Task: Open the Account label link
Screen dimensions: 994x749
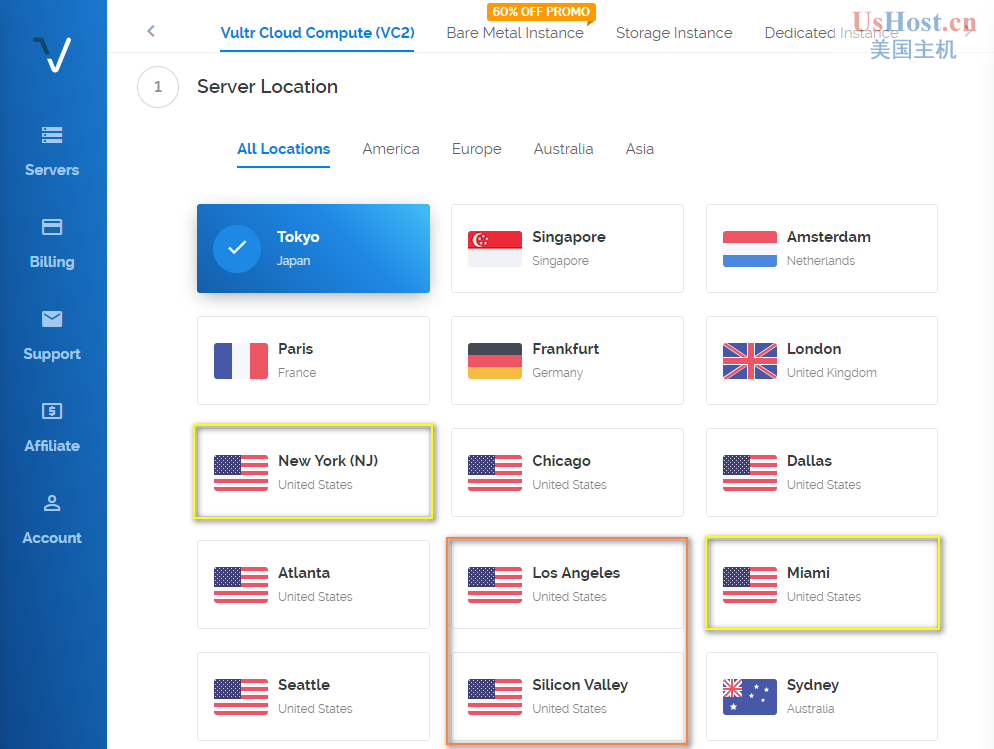Action: click(52, 538)
